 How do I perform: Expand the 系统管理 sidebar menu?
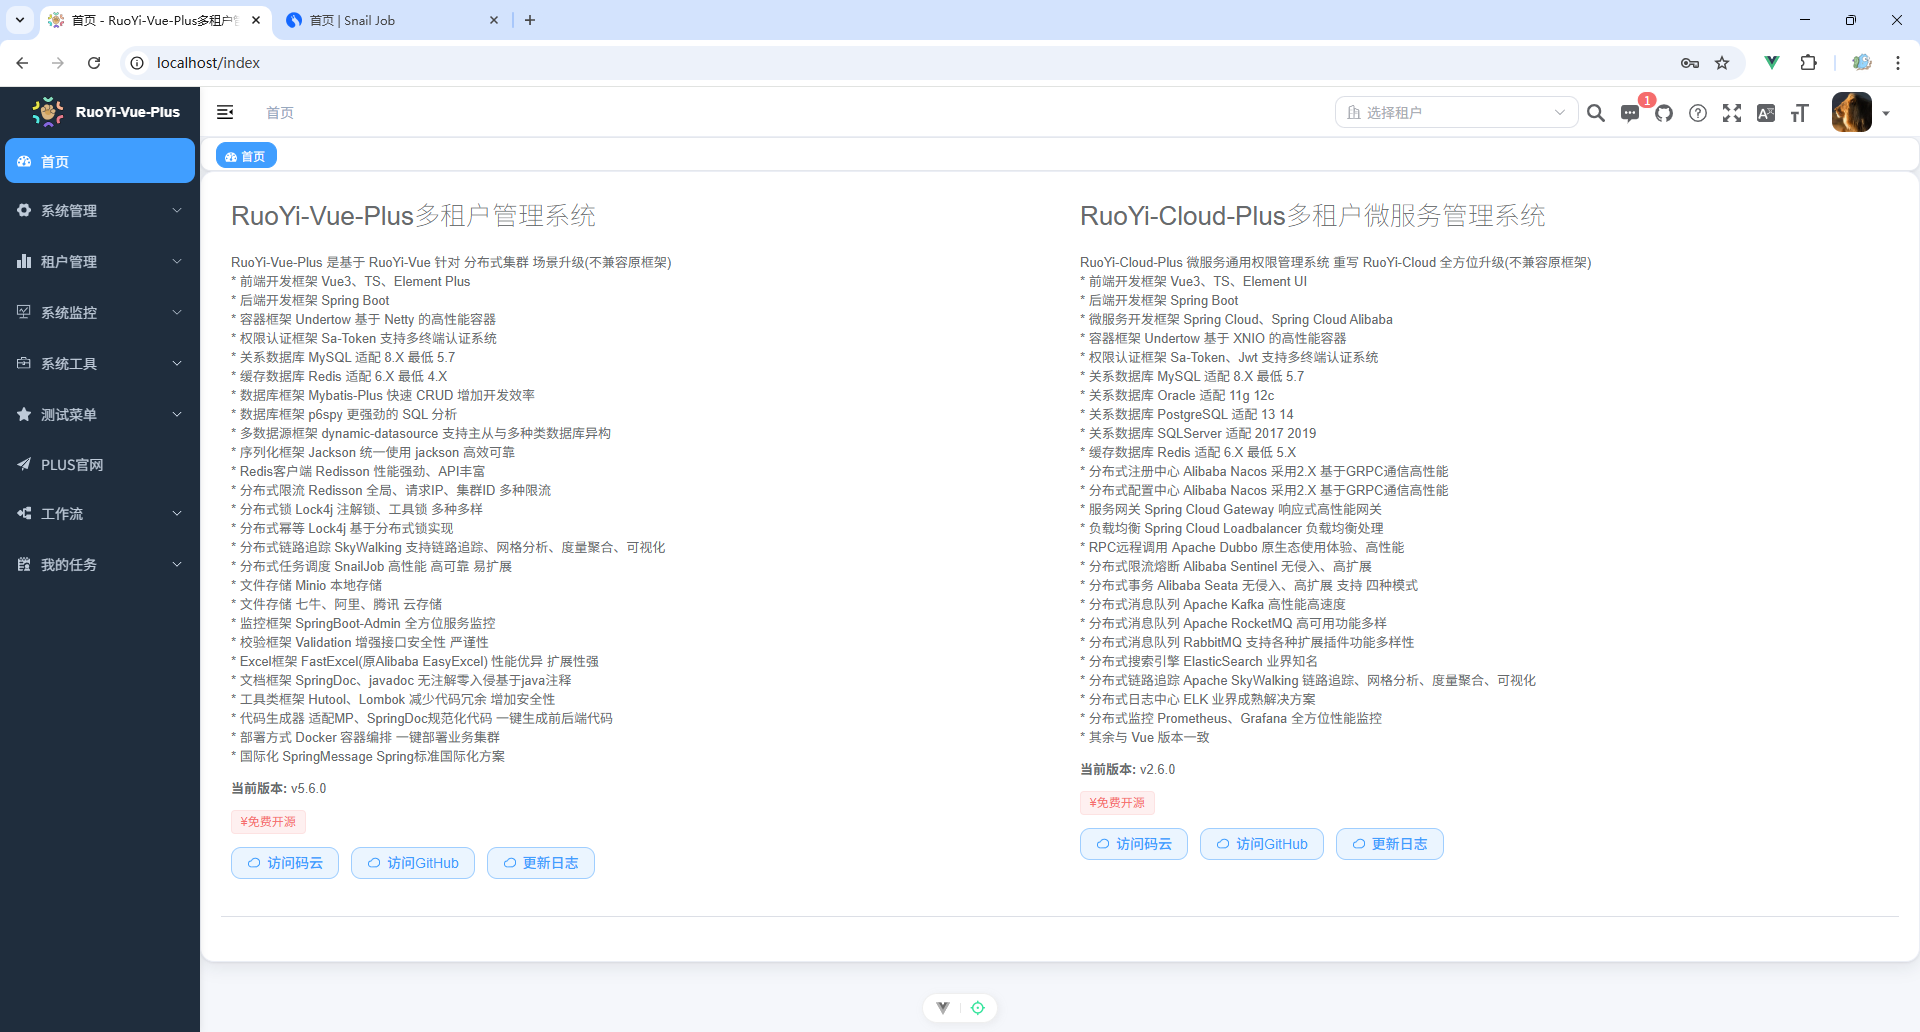(x=100, y=211)
